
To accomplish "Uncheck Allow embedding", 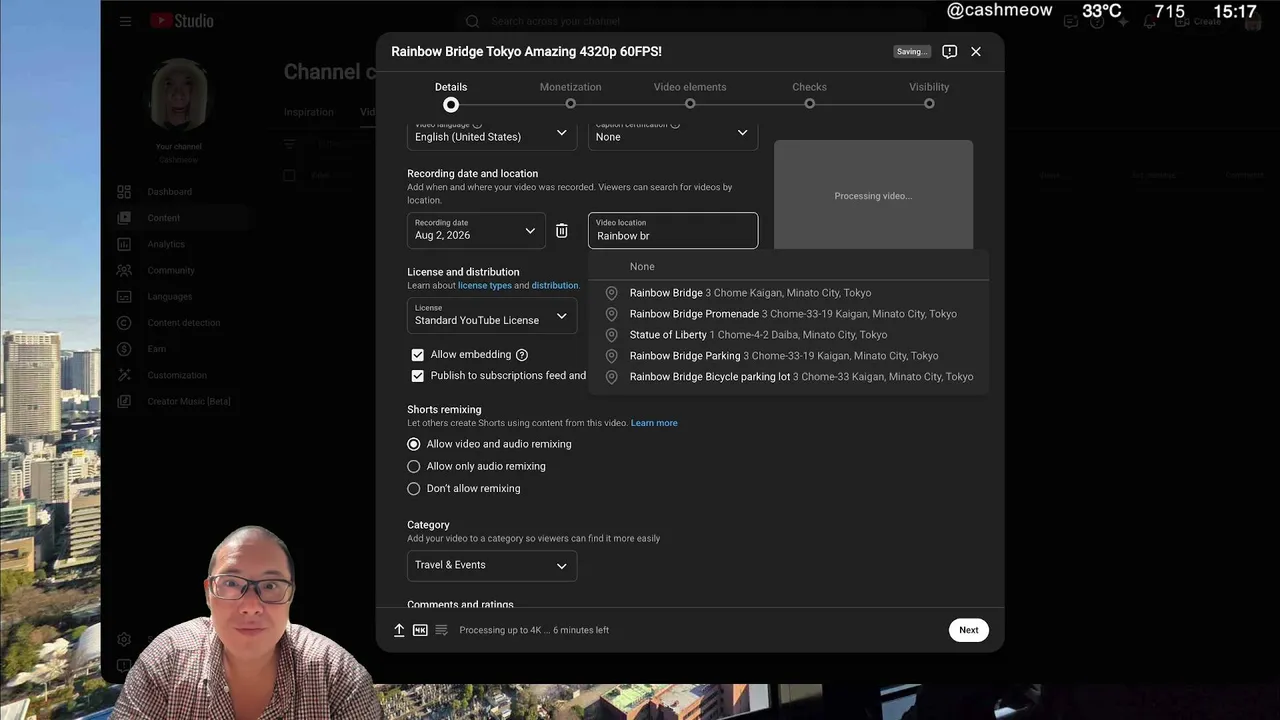I will (418, 355).
